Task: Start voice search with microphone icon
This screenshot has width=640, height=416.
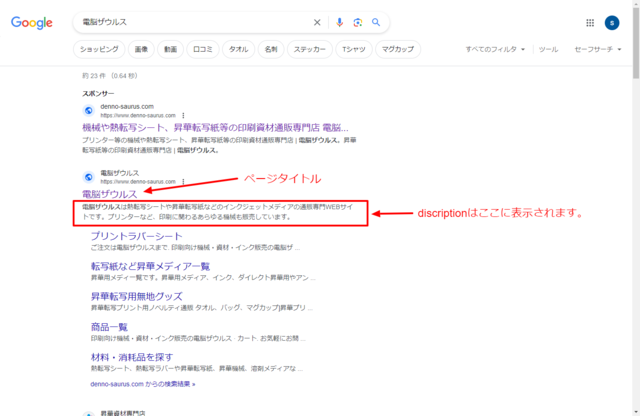Action: tap(340, 22)
